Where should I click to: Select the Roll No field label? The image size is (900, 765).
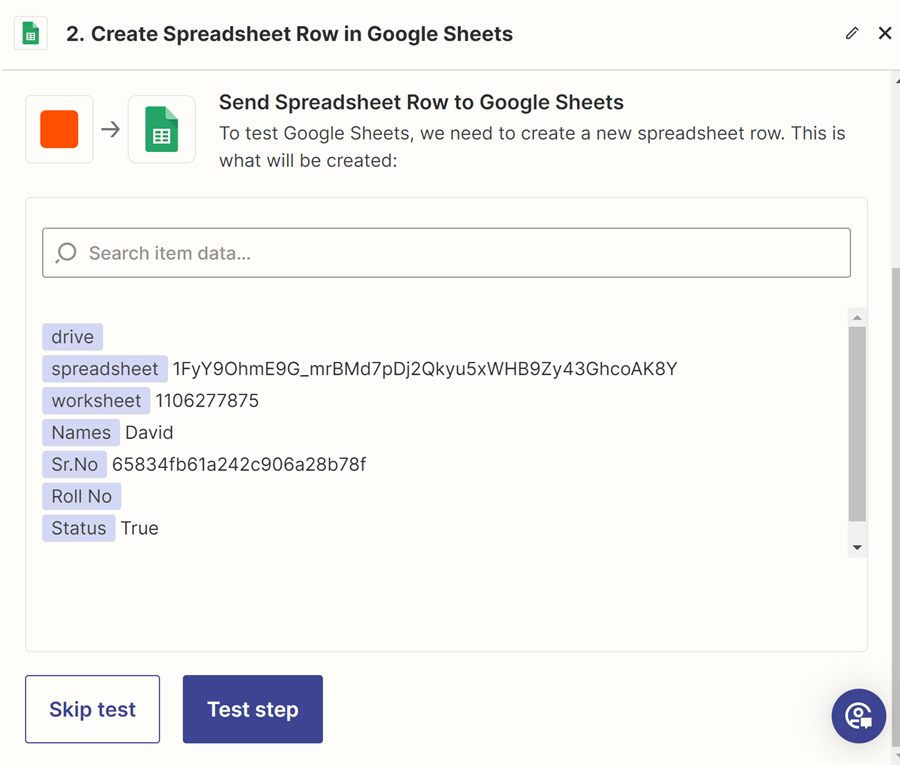81,496
